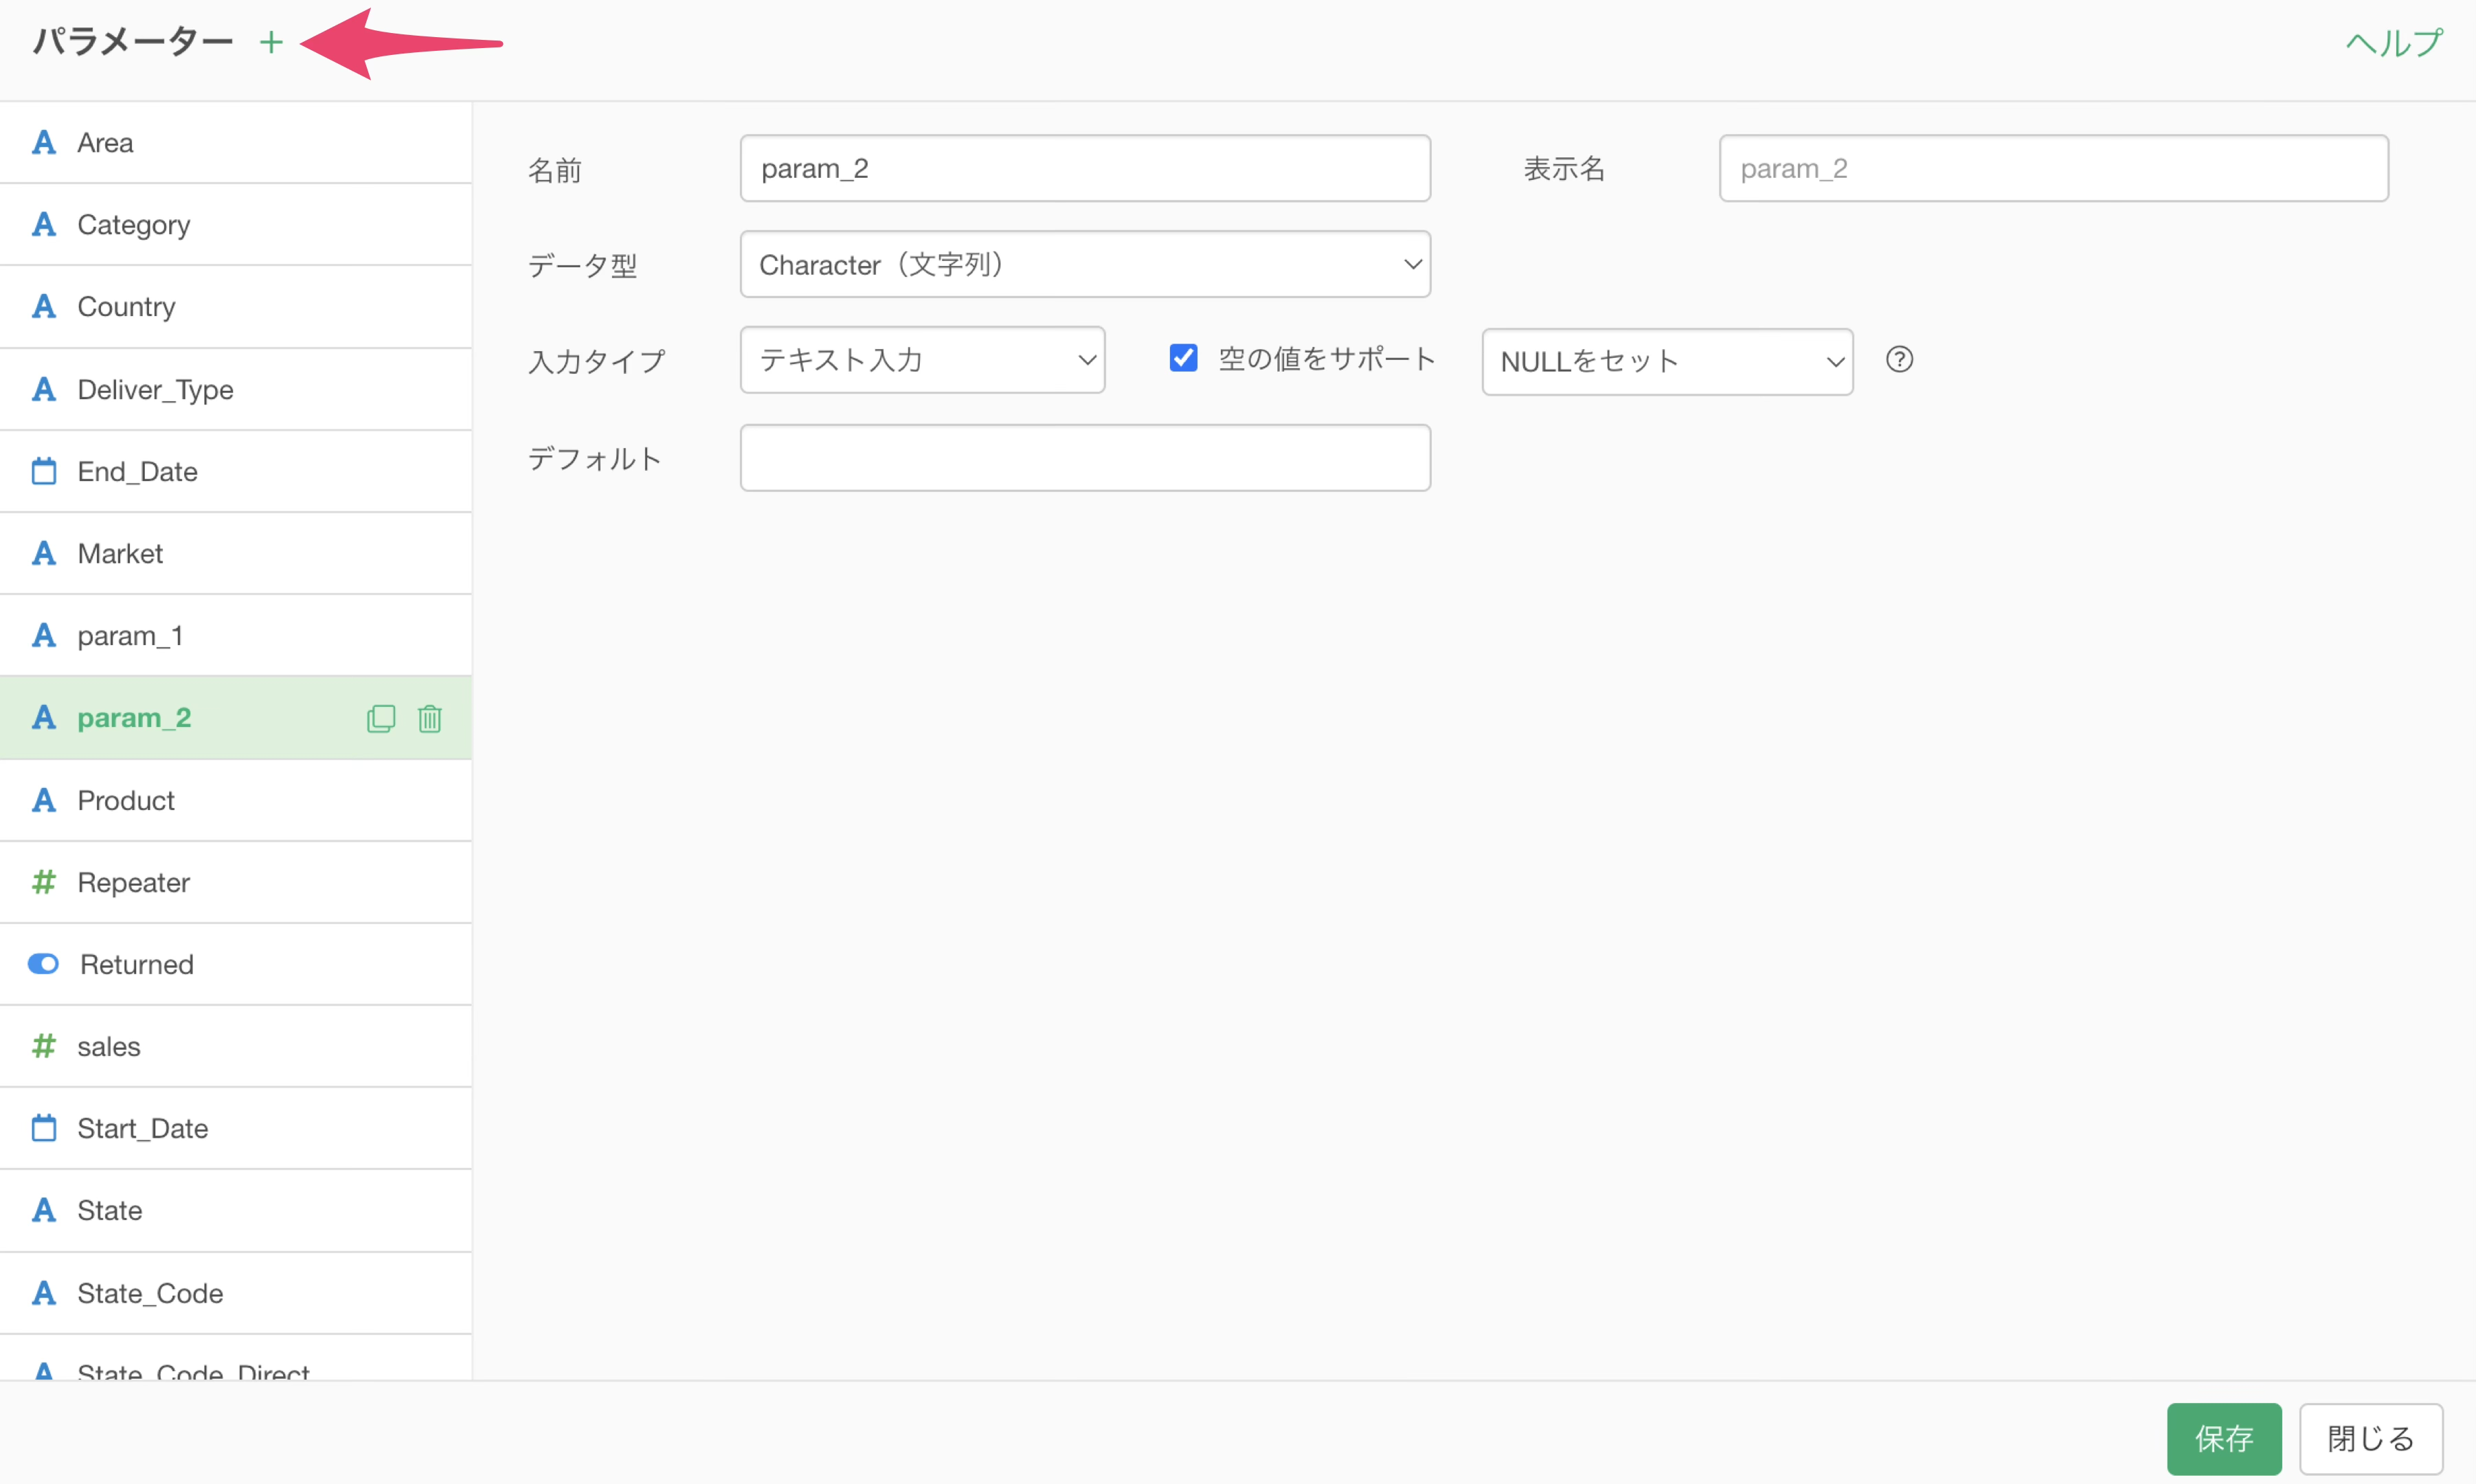Expand the NULLをセット dropdown
Viewport: 2476px width, 1484px height.
click(1666, 362)
